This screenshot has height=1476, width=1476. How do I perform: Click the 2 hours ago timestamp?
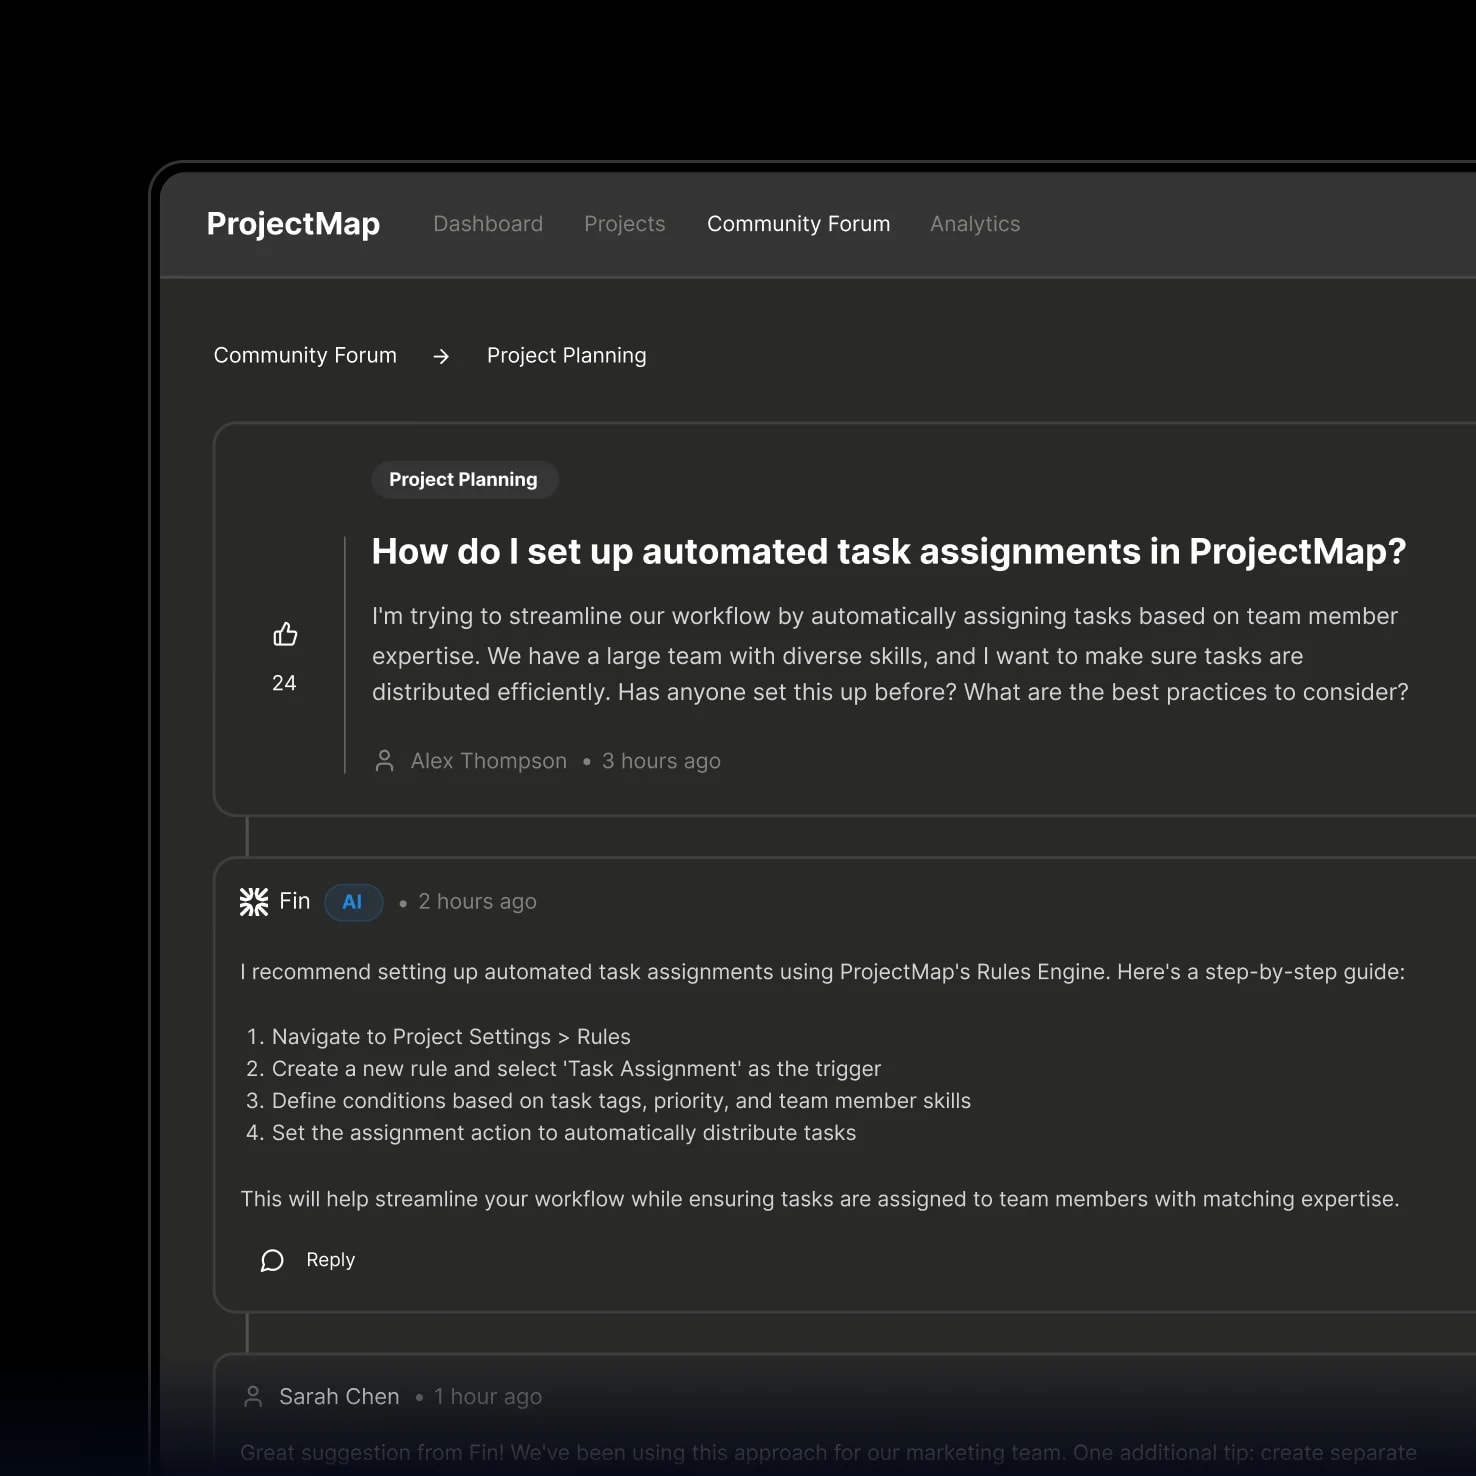(x=477, y=902)
